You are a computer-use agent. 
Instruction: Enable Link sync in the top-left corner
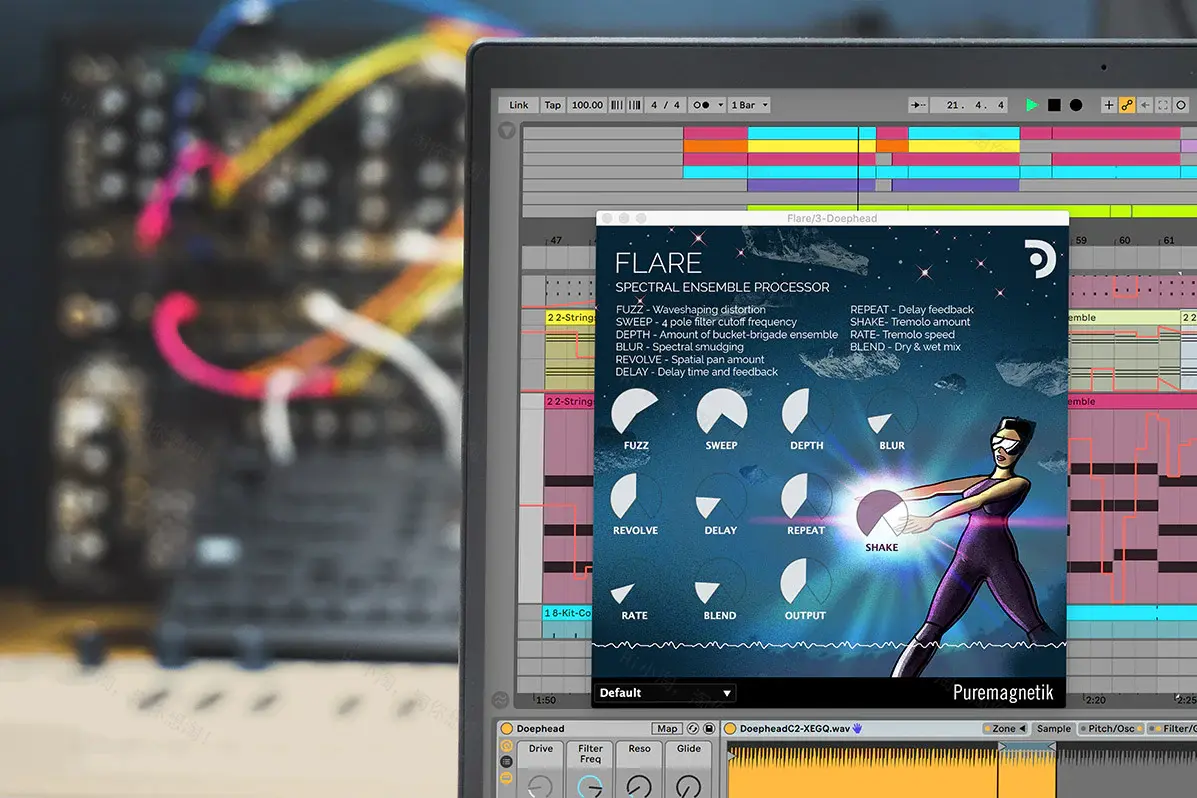[517, 104]
